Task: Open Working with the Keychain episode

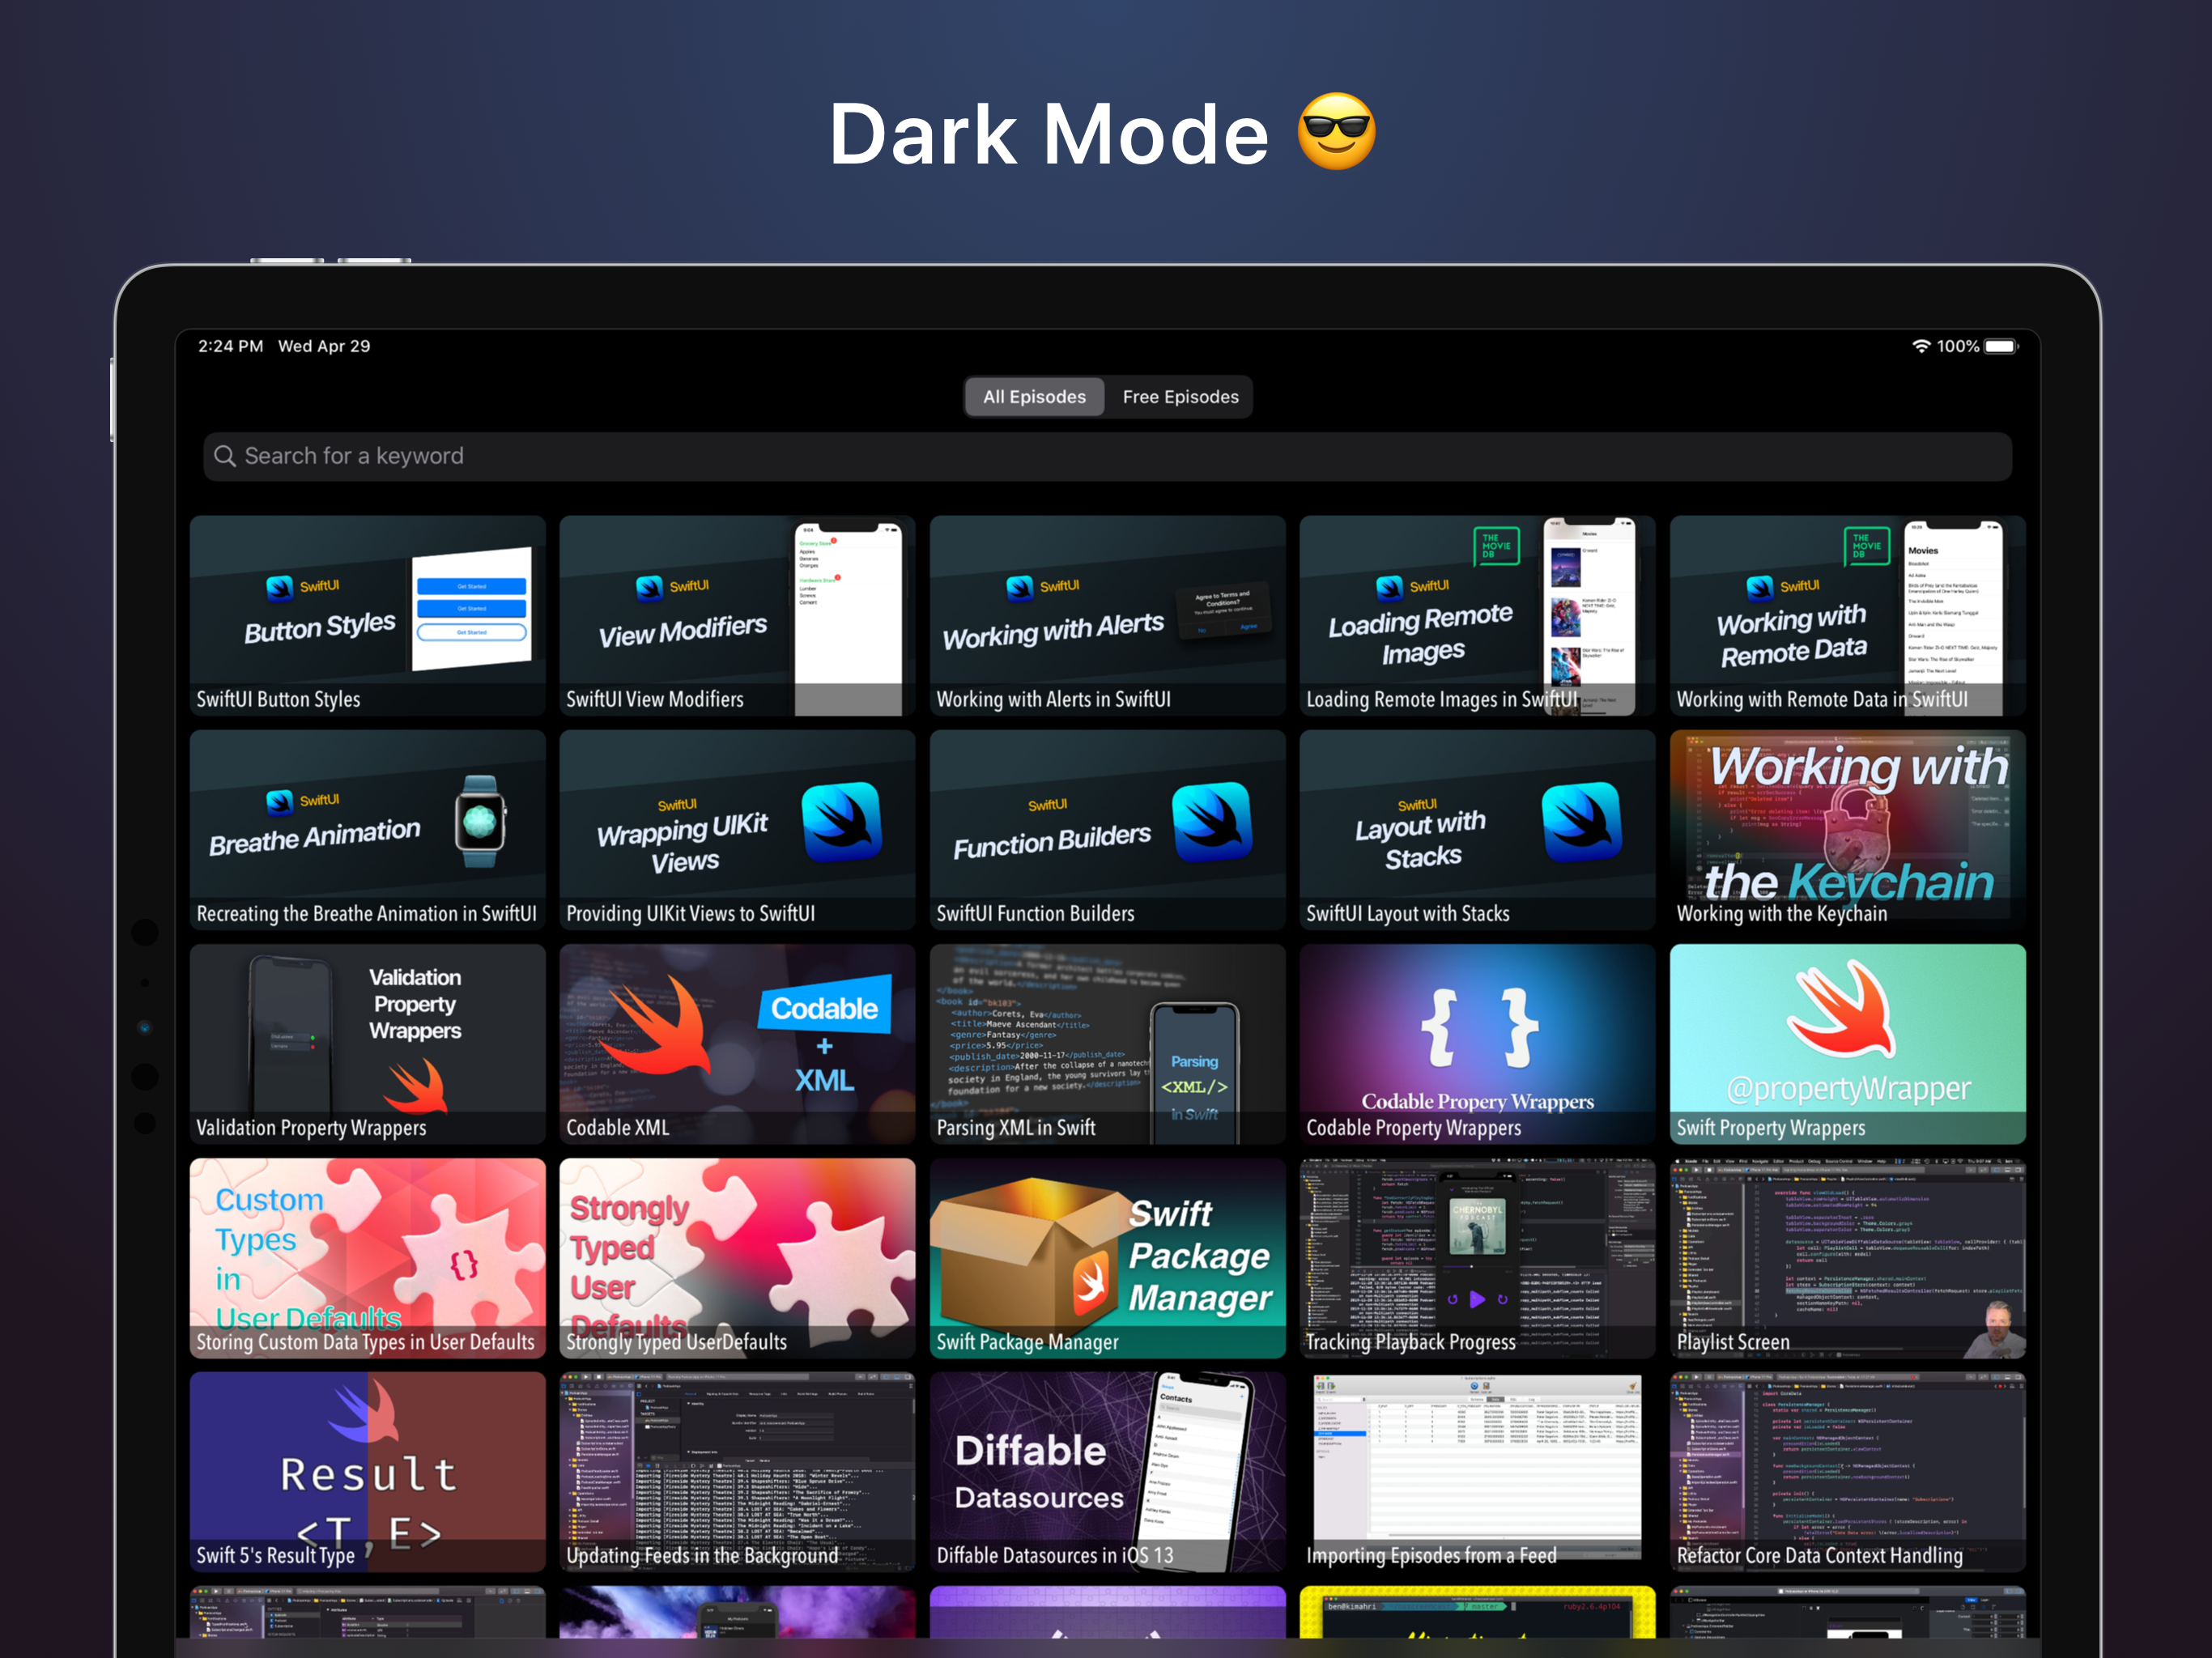Action: [1848, 830]
